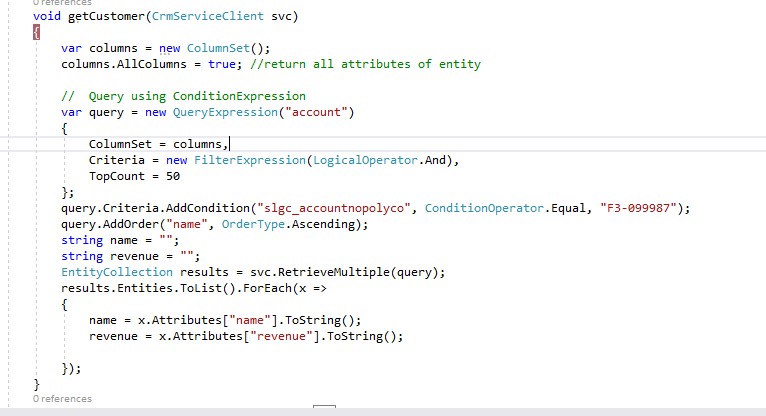The width and height of the screenshot is (766, 416).
Task: Select the "F3-099987" string literal
Action: click(638, 208)
